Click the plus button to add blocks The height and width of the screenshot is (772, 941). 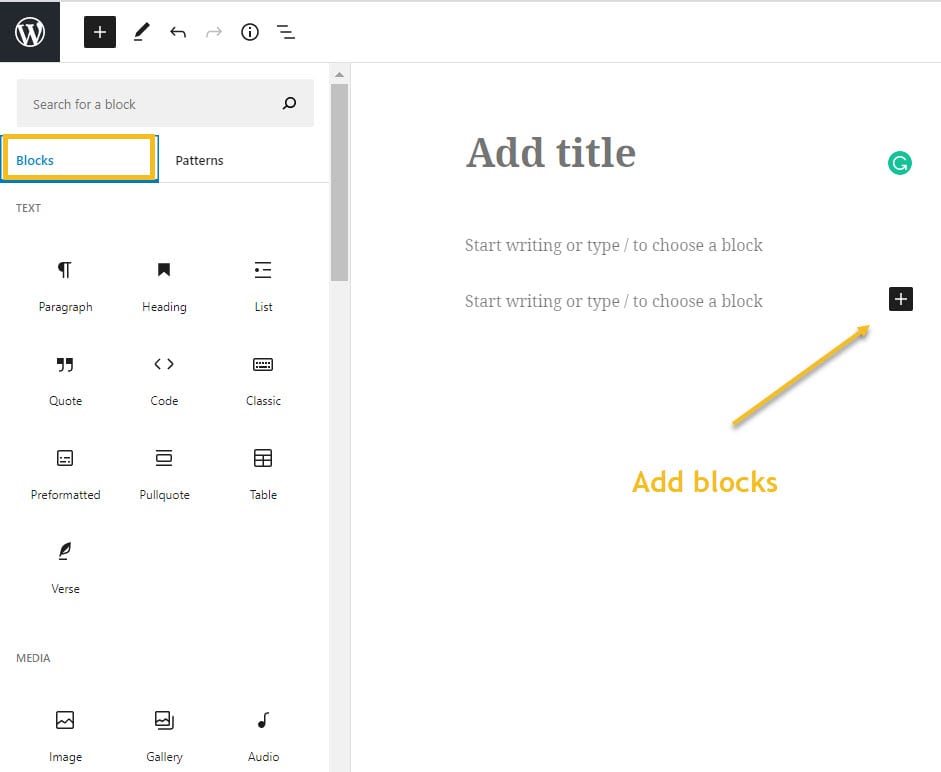click(899, 299)
